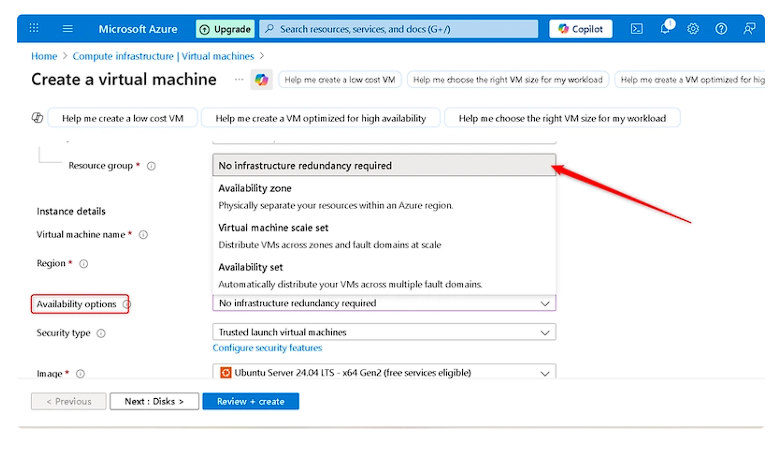This screenshot has height=450, width=783.
Task: Click the 'Instance details' heading
Action: pyautogui.click(x=71, y=211)
